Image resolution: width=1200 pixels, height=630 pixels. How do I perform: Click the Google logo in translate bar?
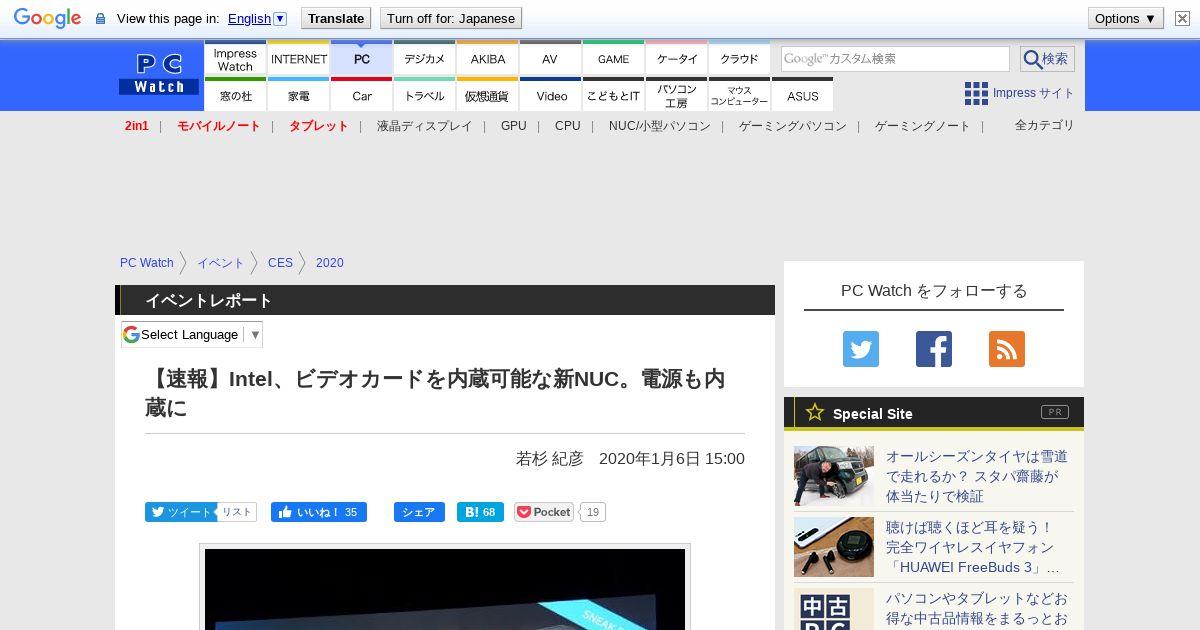(47, 18)
